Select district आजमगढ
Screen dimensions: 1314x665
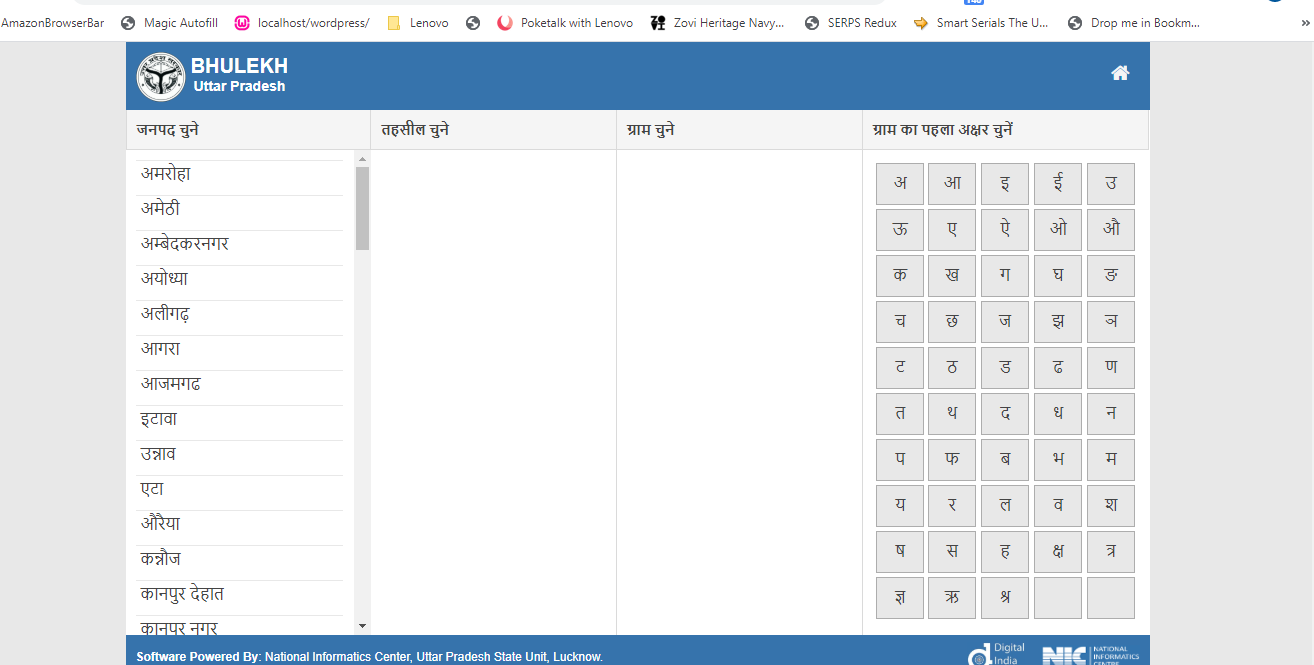240,384
